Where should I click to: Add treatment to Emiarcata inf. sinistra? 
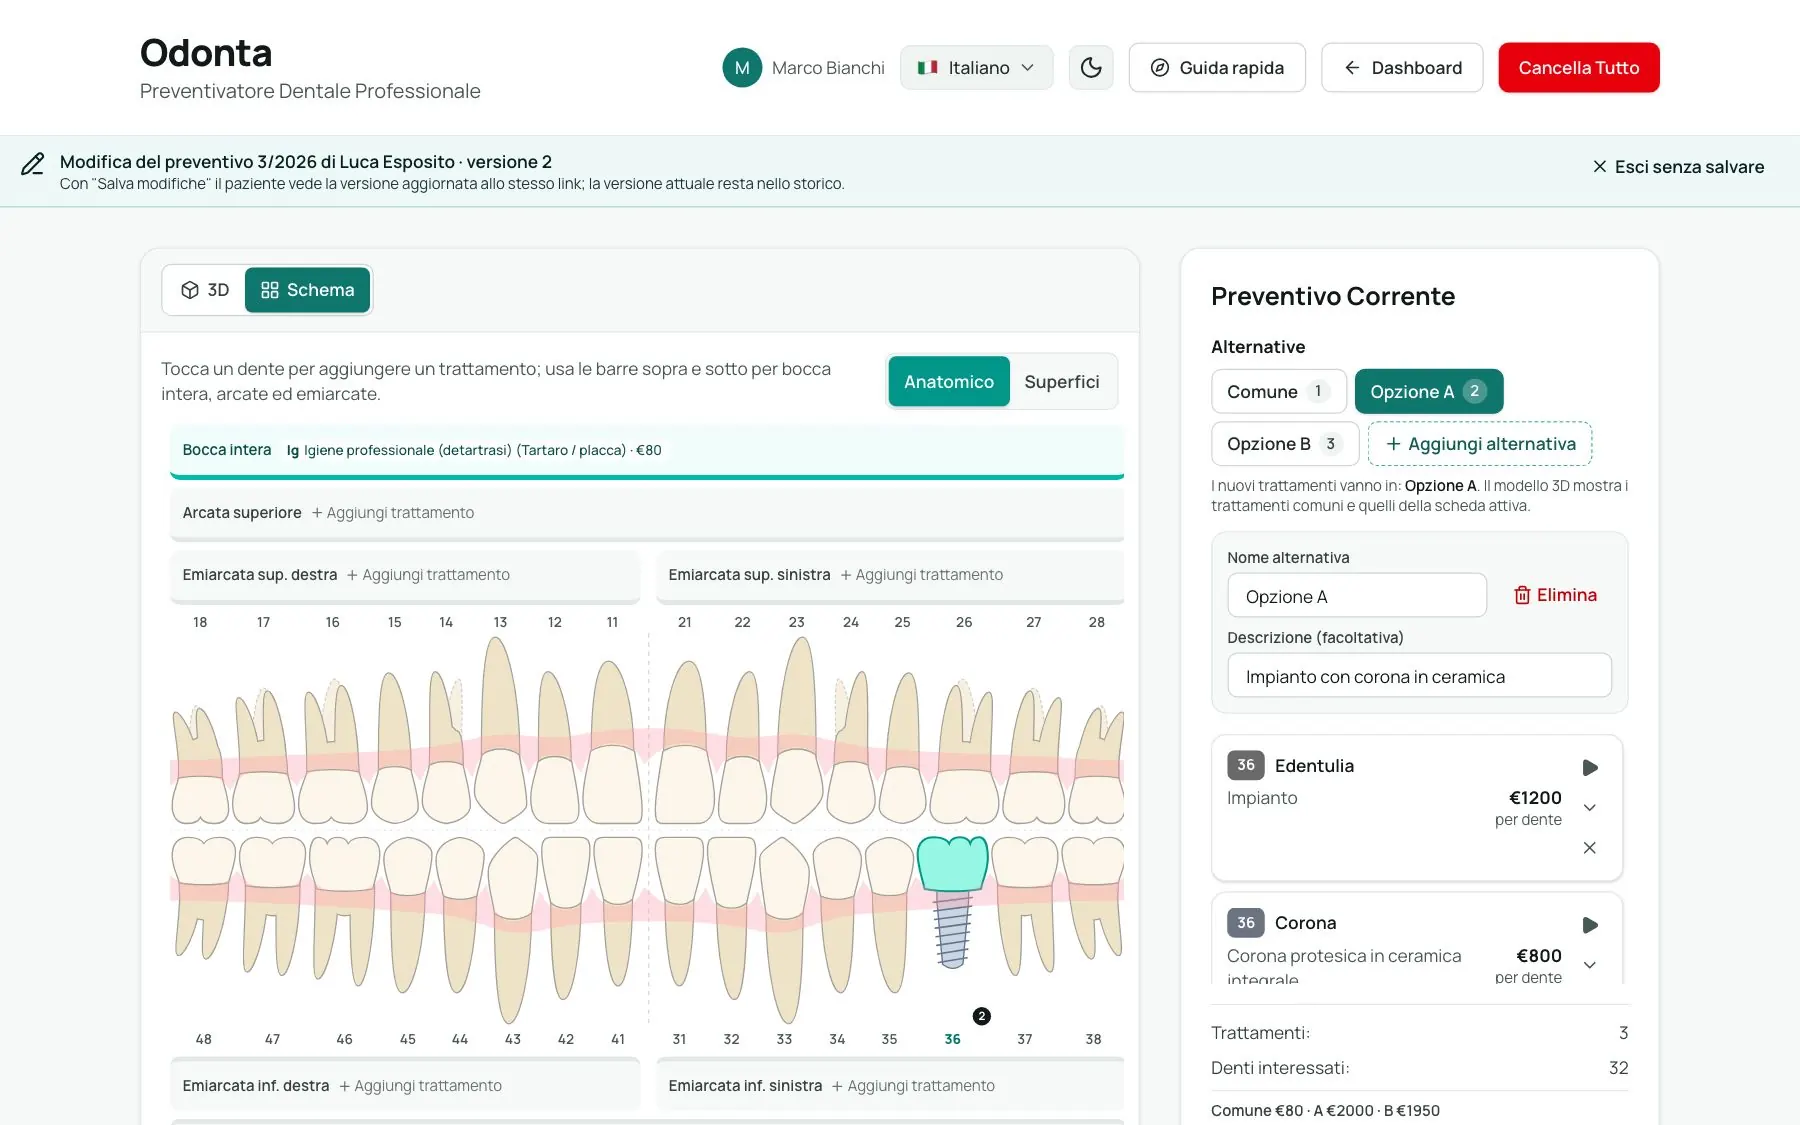coord(913,1086)
